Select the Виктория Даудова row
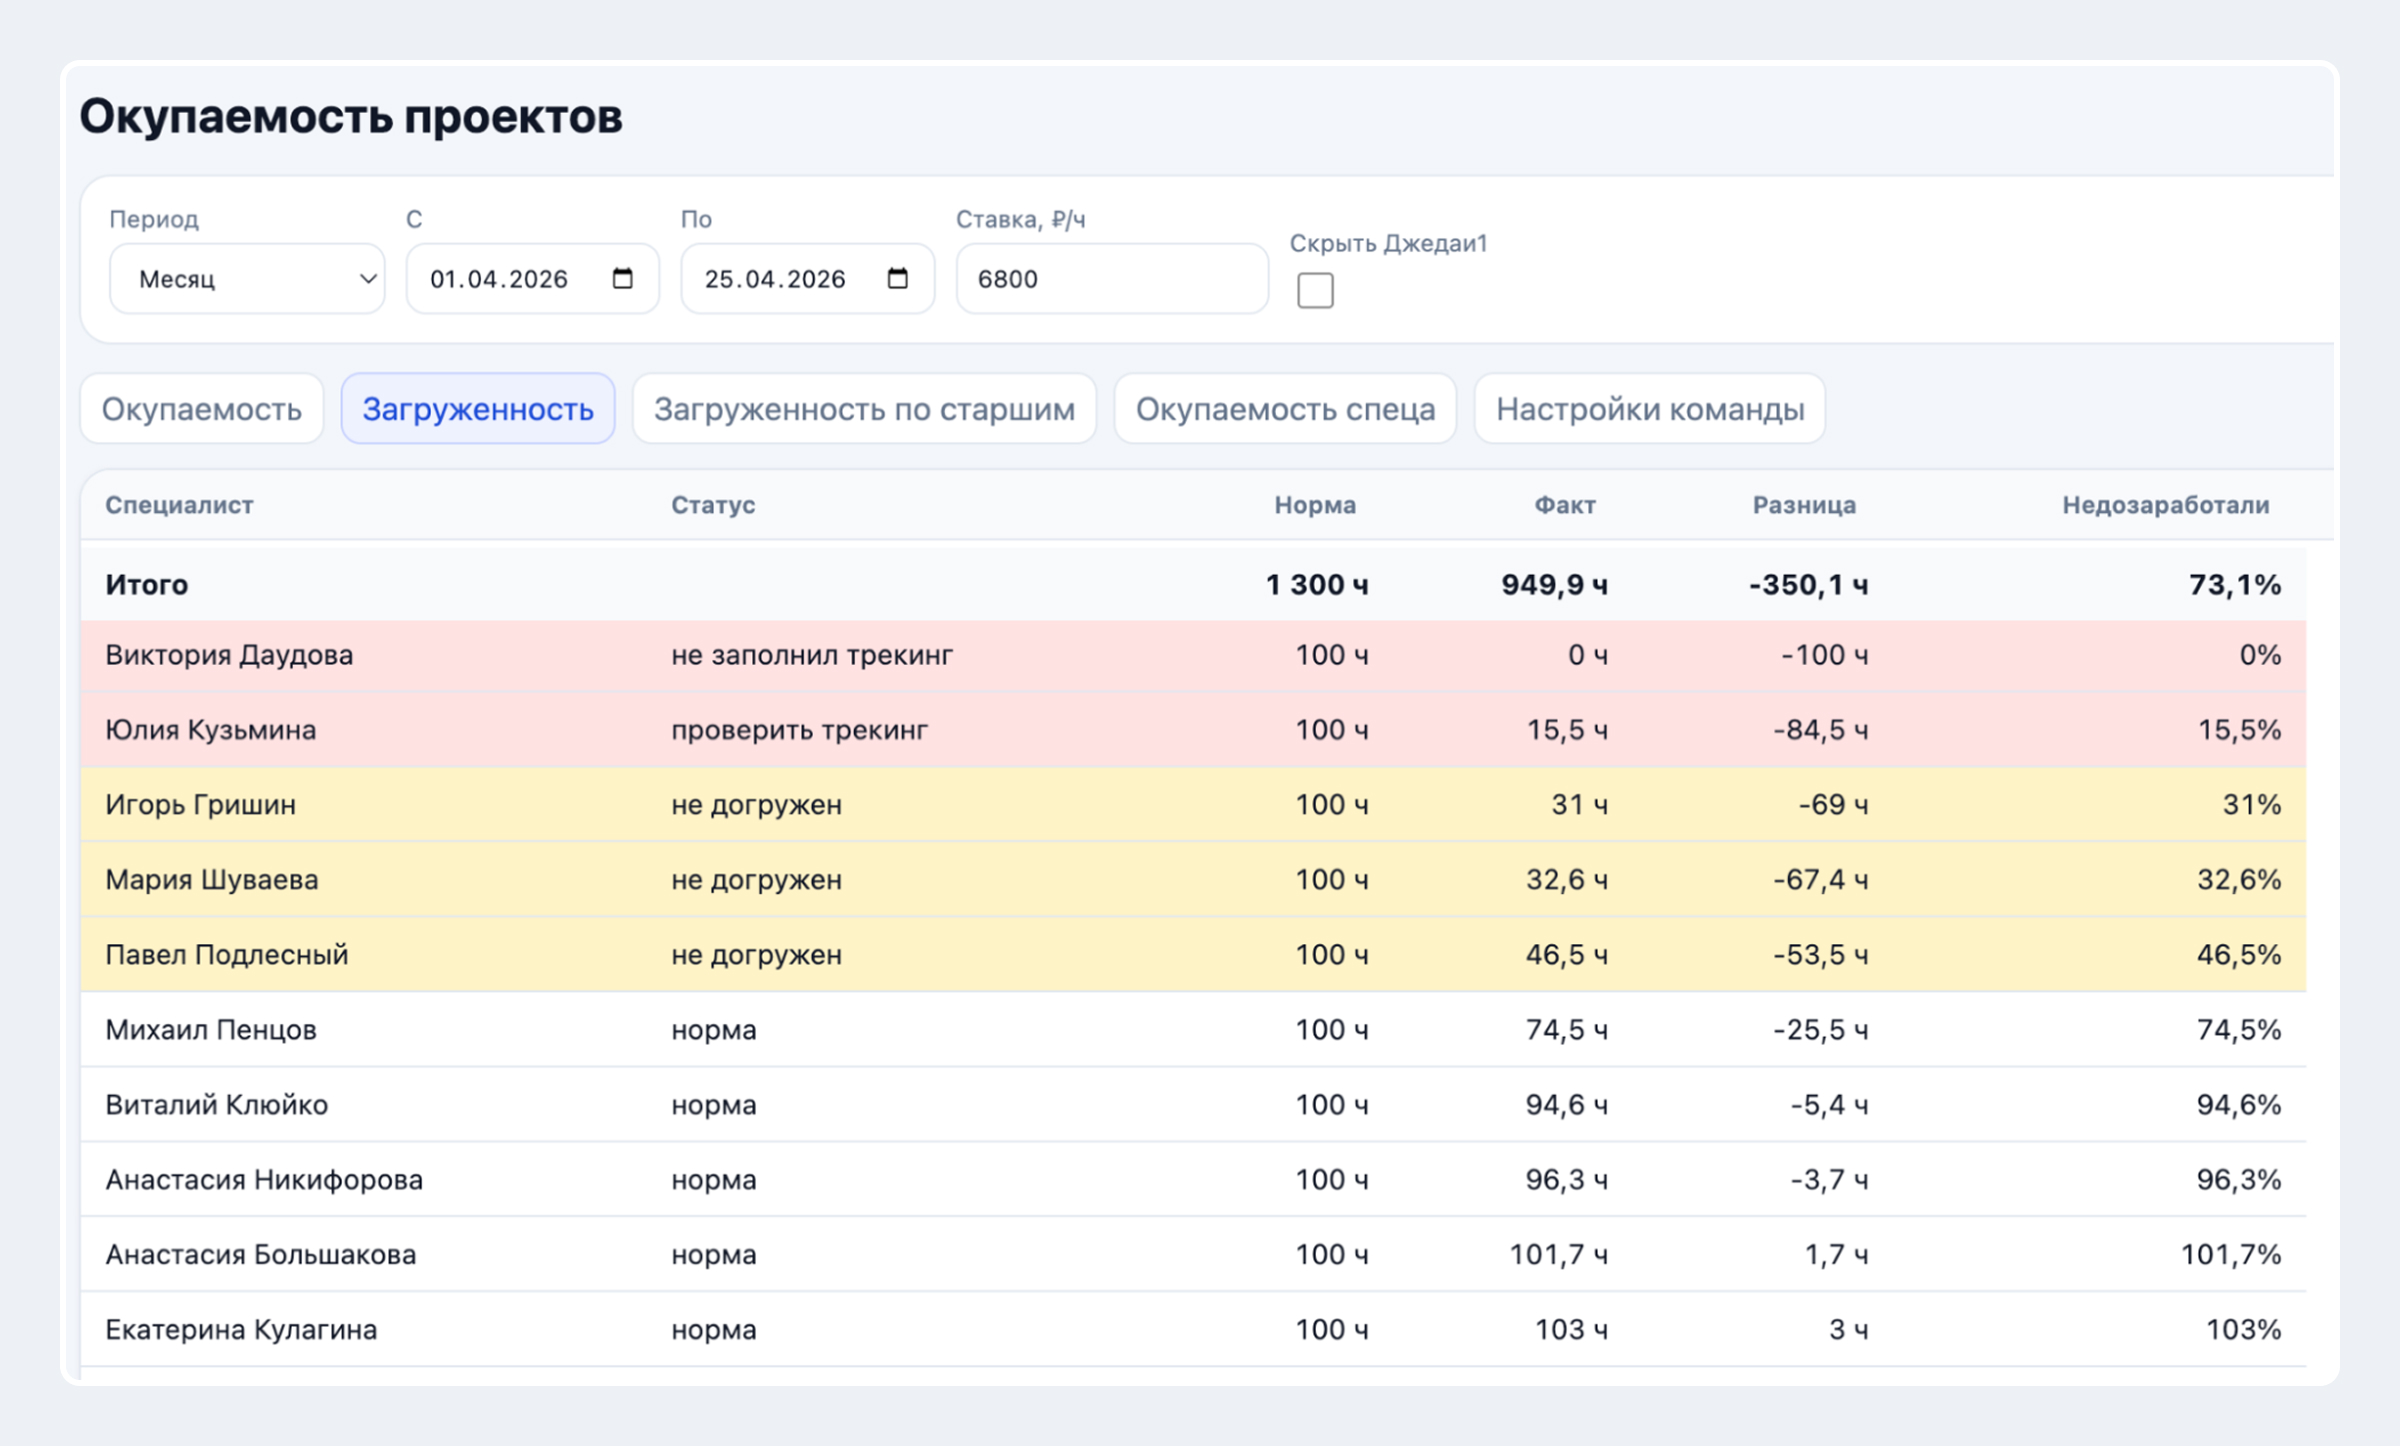Image resolution: width=2400 pixels, height=1446 pixels. pyautogui.click(x=1193, y=655)
